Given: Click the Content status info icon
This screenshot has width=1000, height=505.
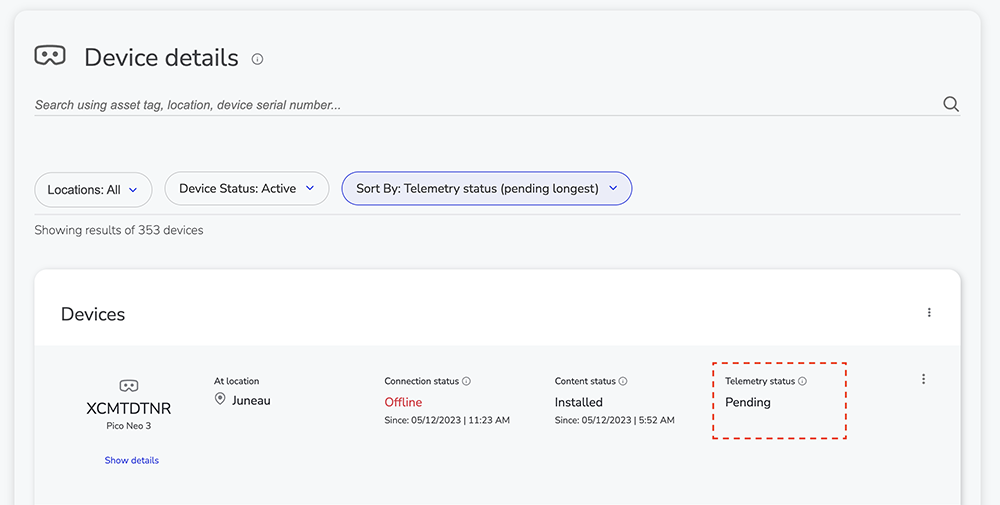Looking at the screenshot, I should 623,381.
